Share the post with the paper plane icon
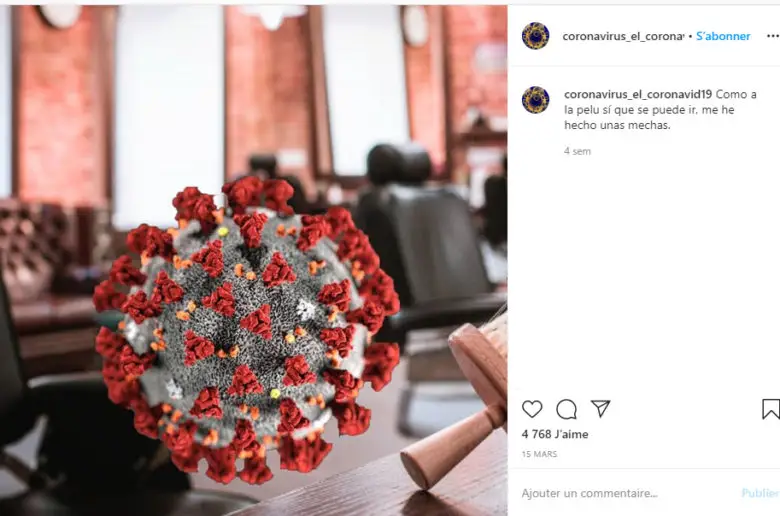Image resolution: width=780 pixels, height=516 pixels. 600,409
